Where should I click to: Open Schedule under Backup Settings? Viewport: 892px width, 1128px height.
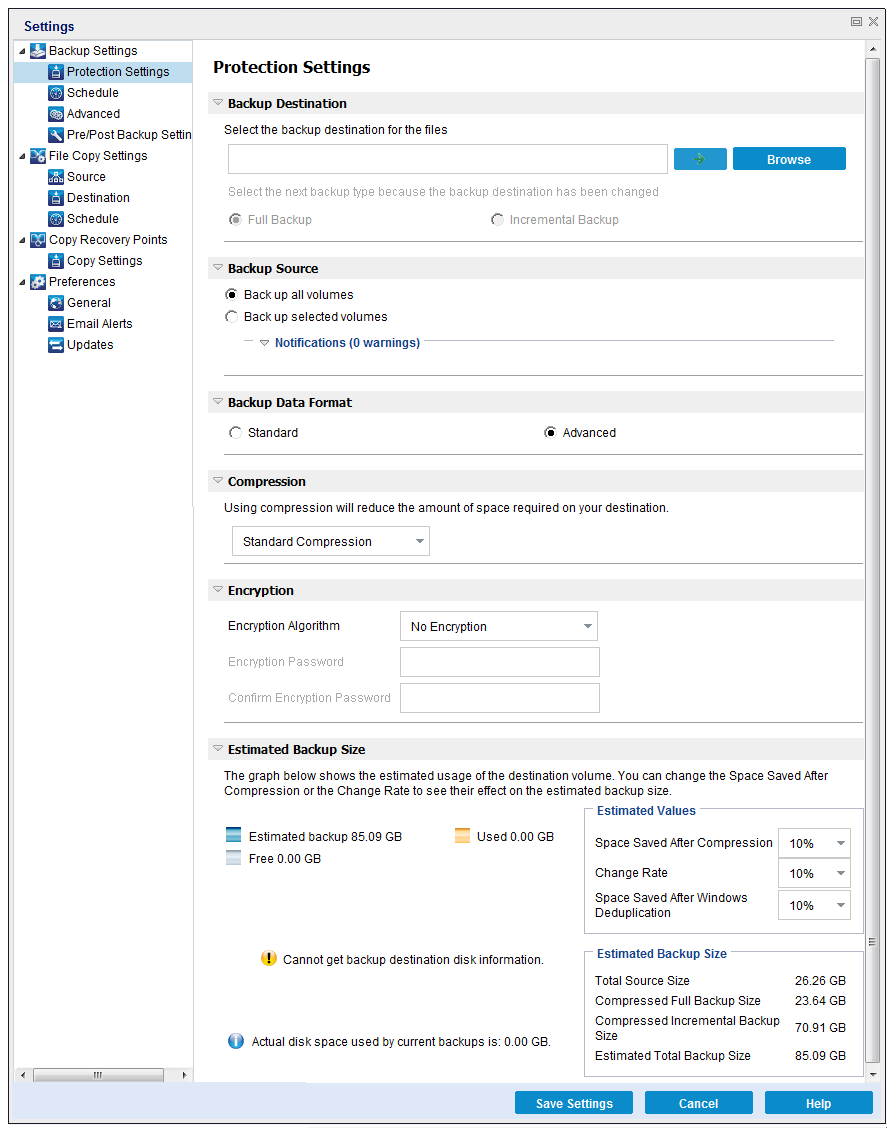(57, 92)
